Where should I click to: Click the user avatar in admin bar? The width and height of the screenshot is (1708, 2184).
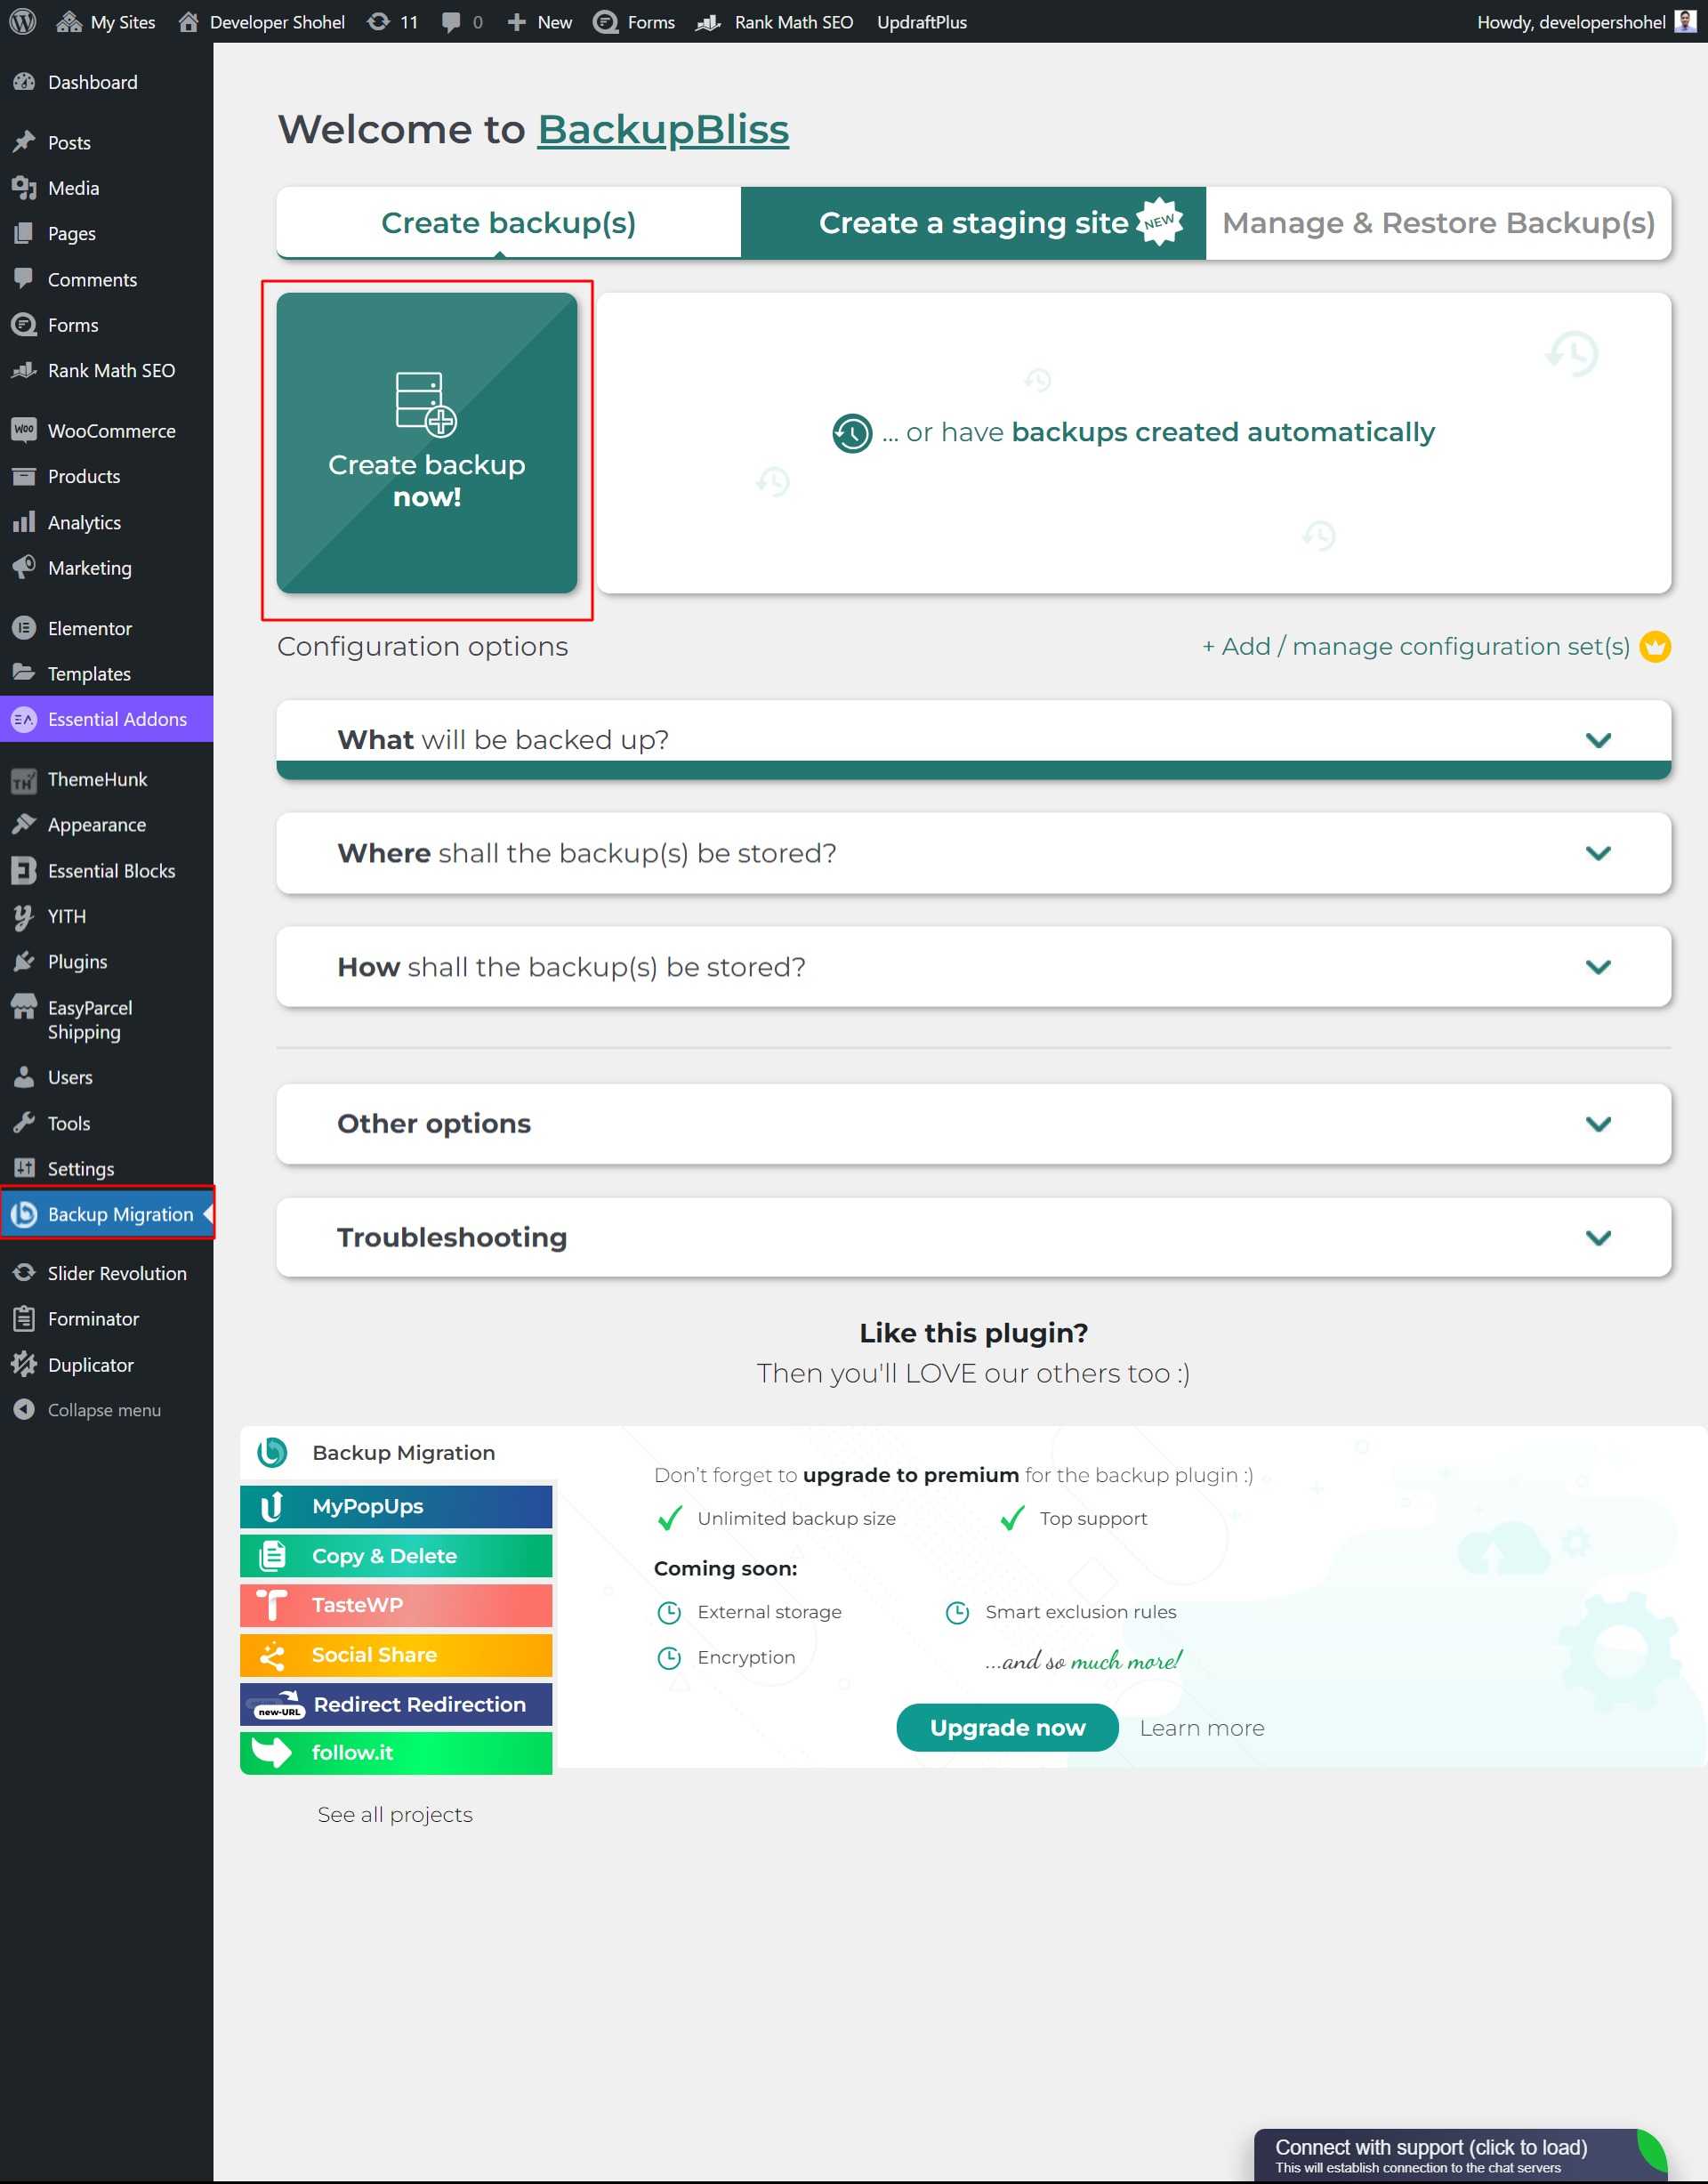coord(1685,21)
